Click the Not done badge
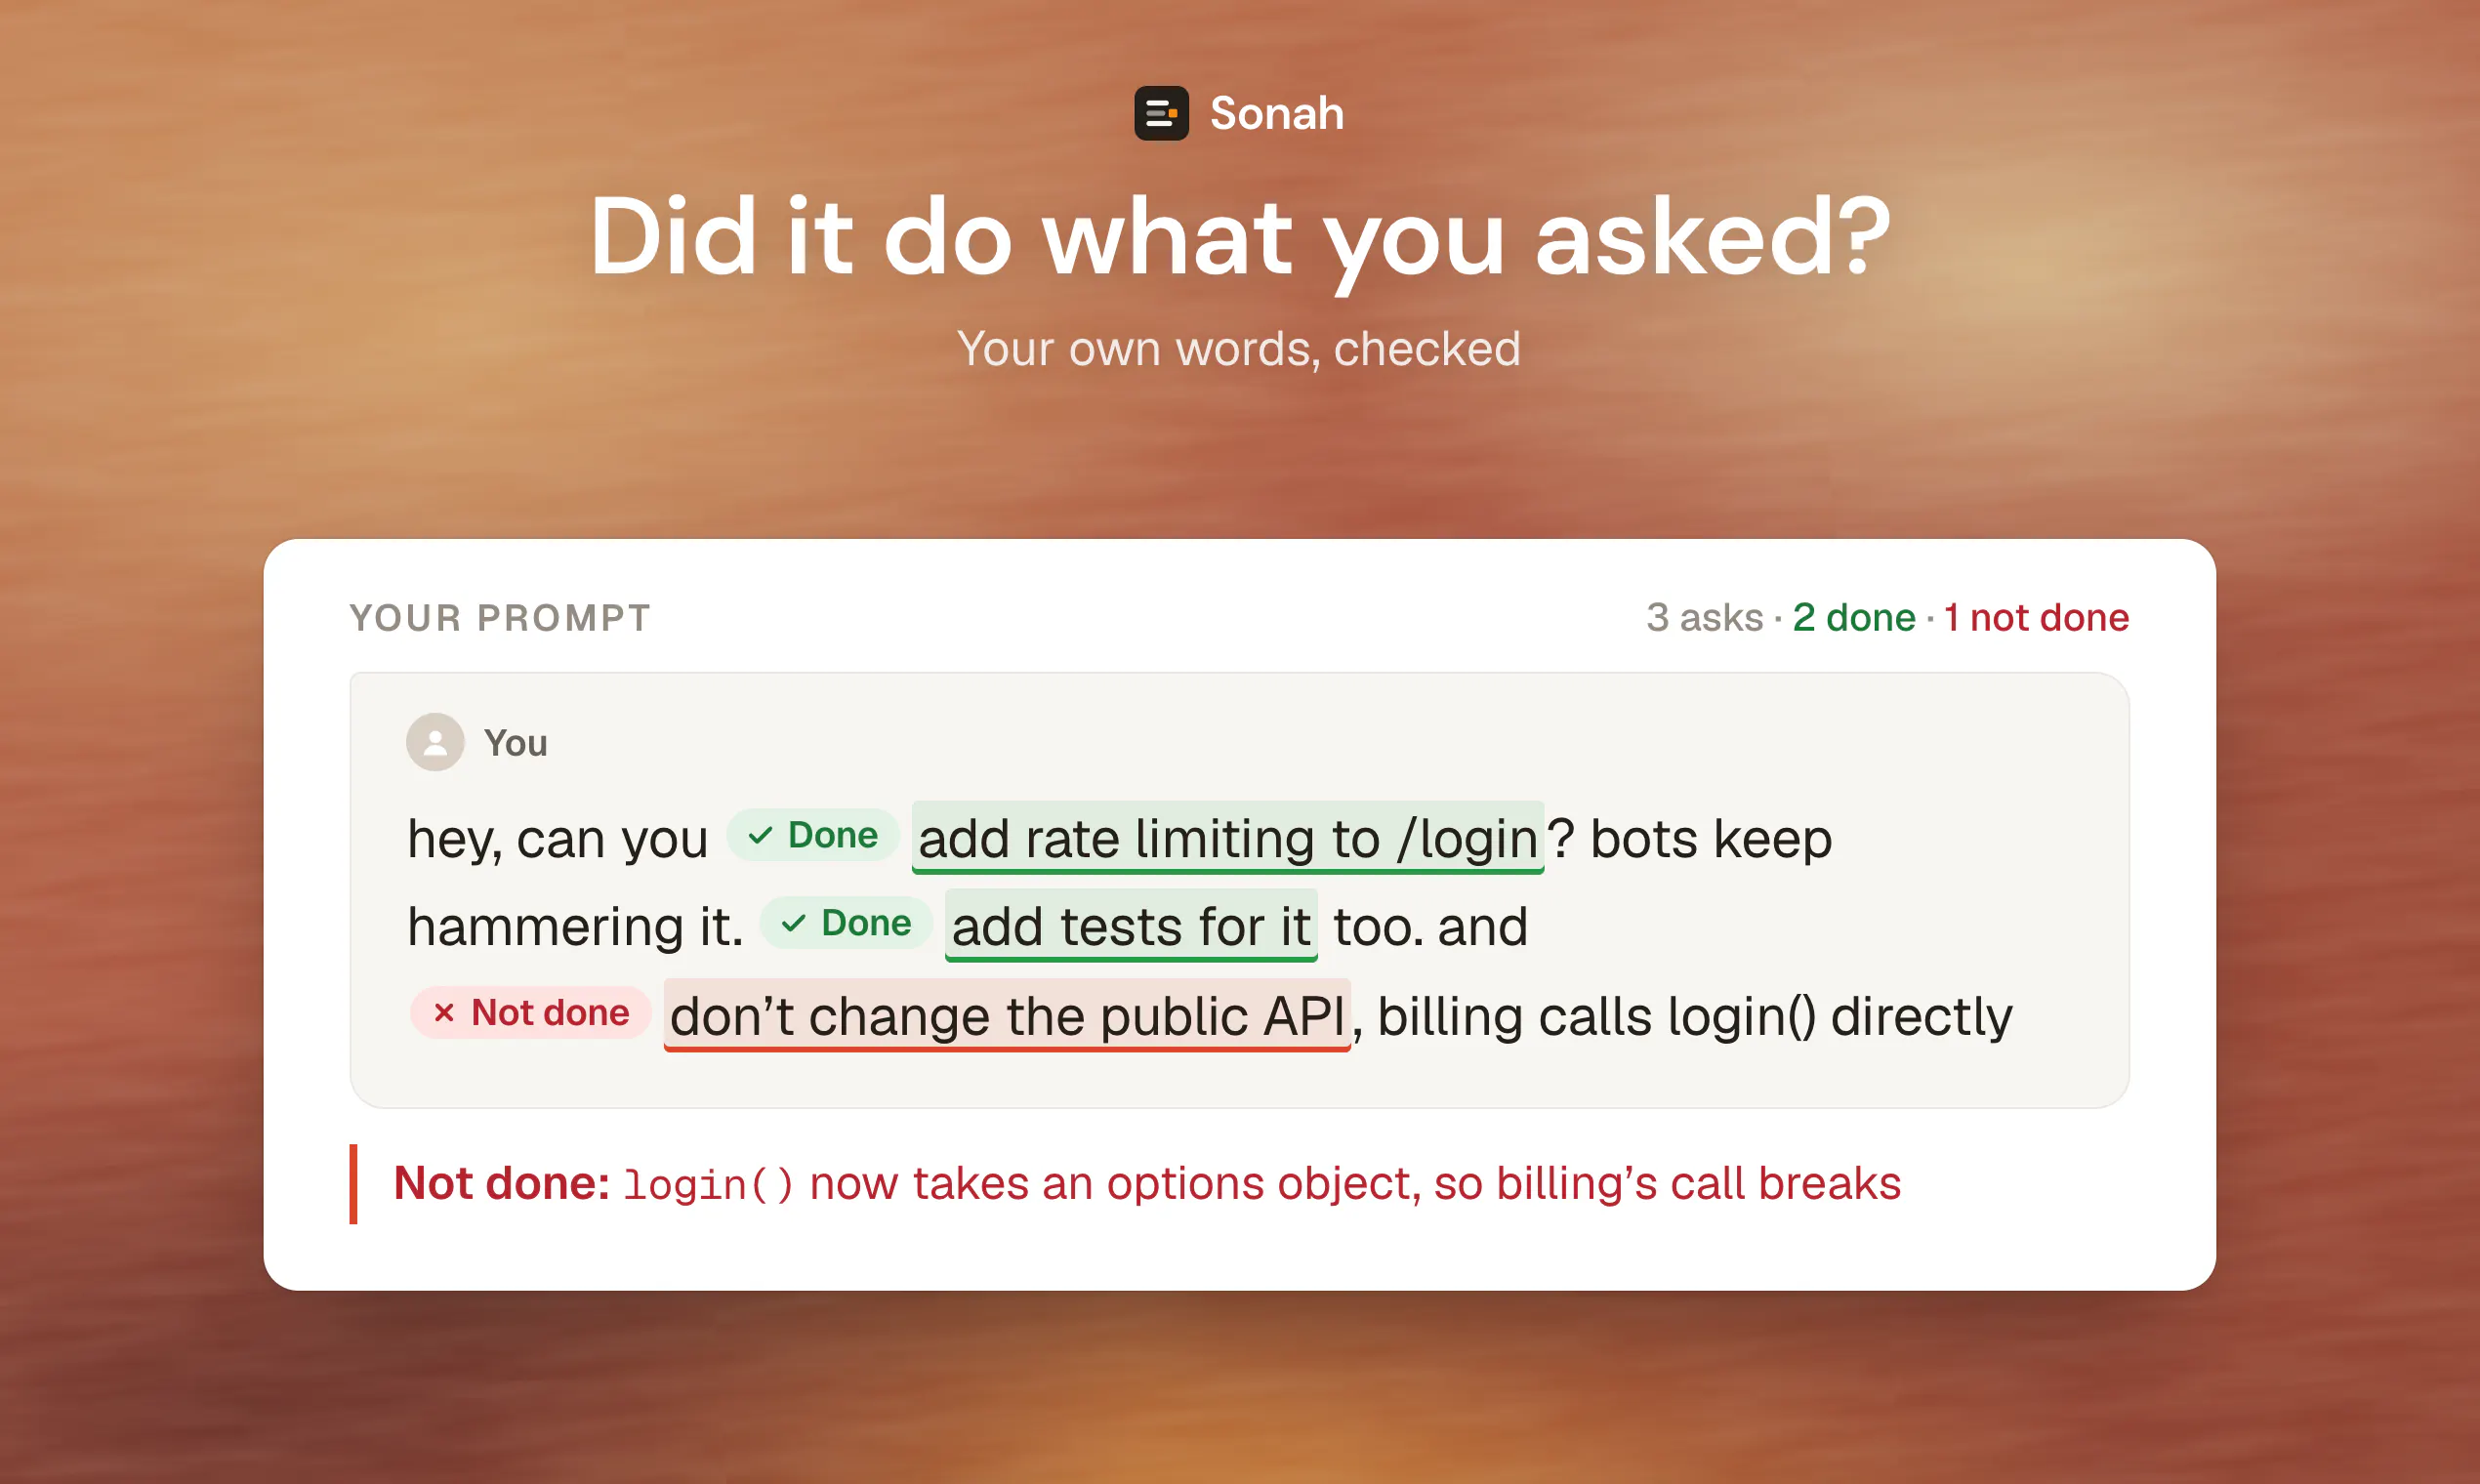 point(530,1012)
